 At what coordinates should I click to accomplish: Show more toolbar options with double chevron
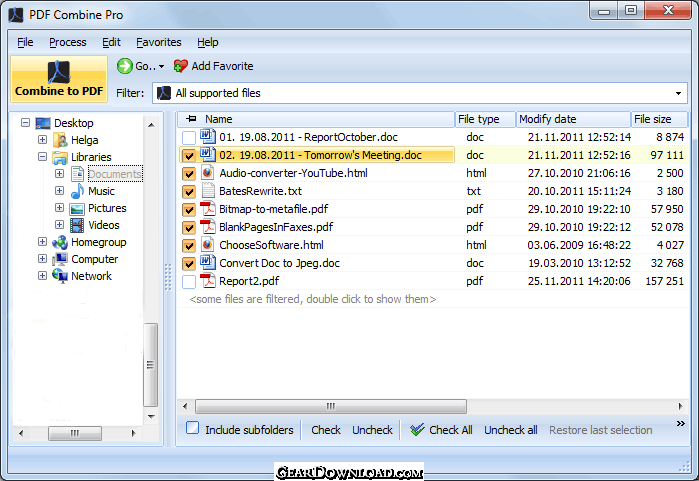point(680,423)
